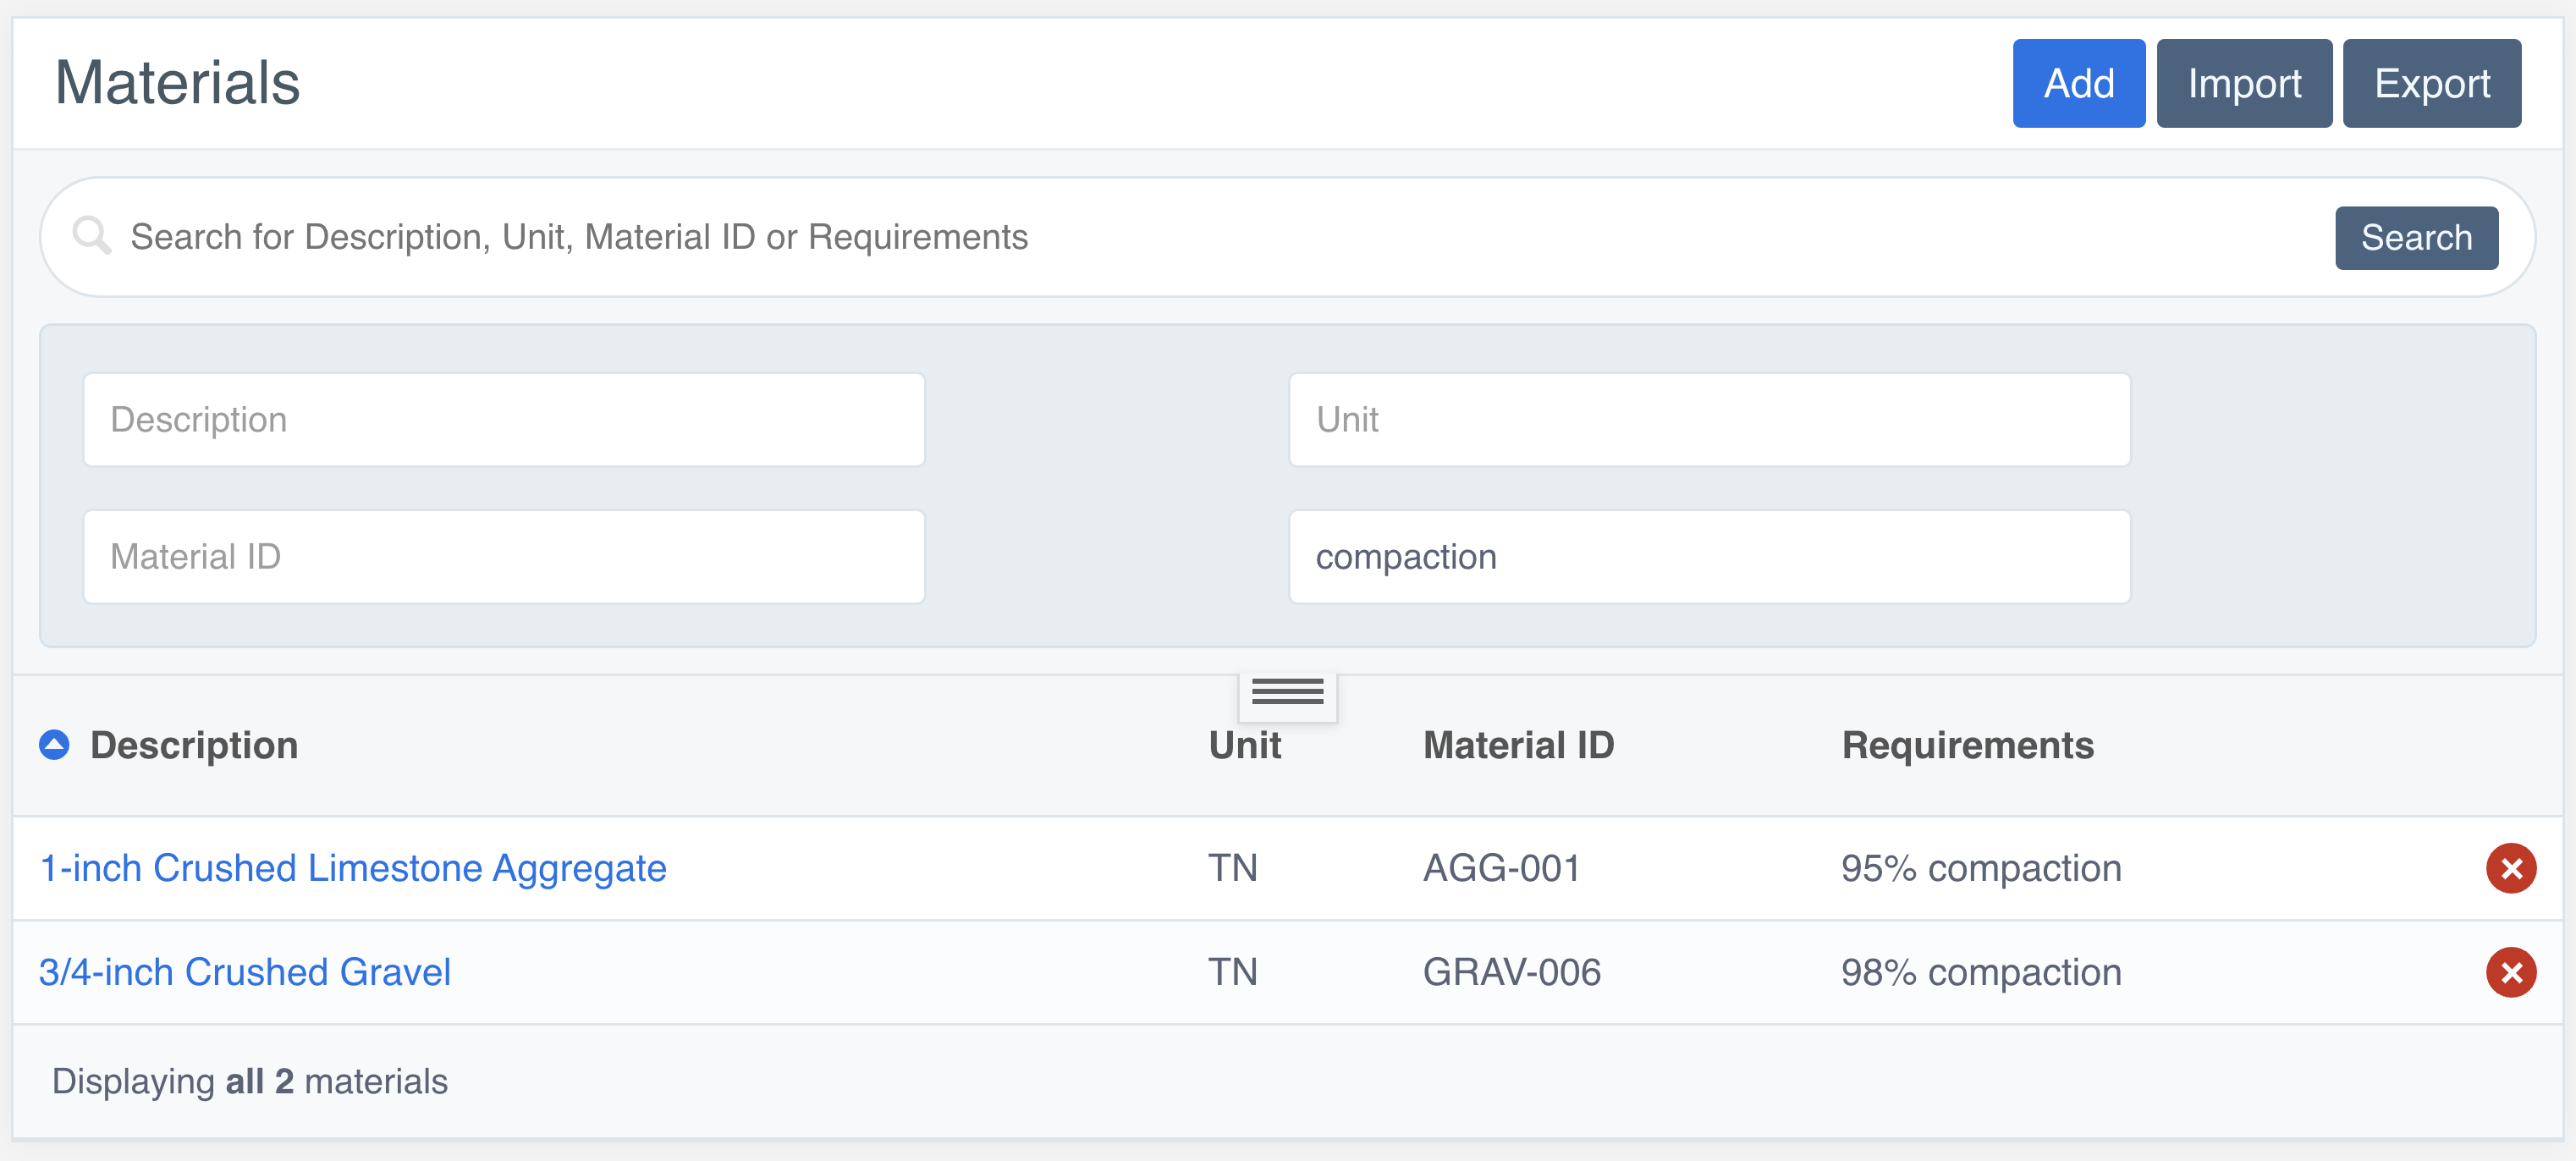Click the ascending sort arrow on Description

click(x=54, y=745)
